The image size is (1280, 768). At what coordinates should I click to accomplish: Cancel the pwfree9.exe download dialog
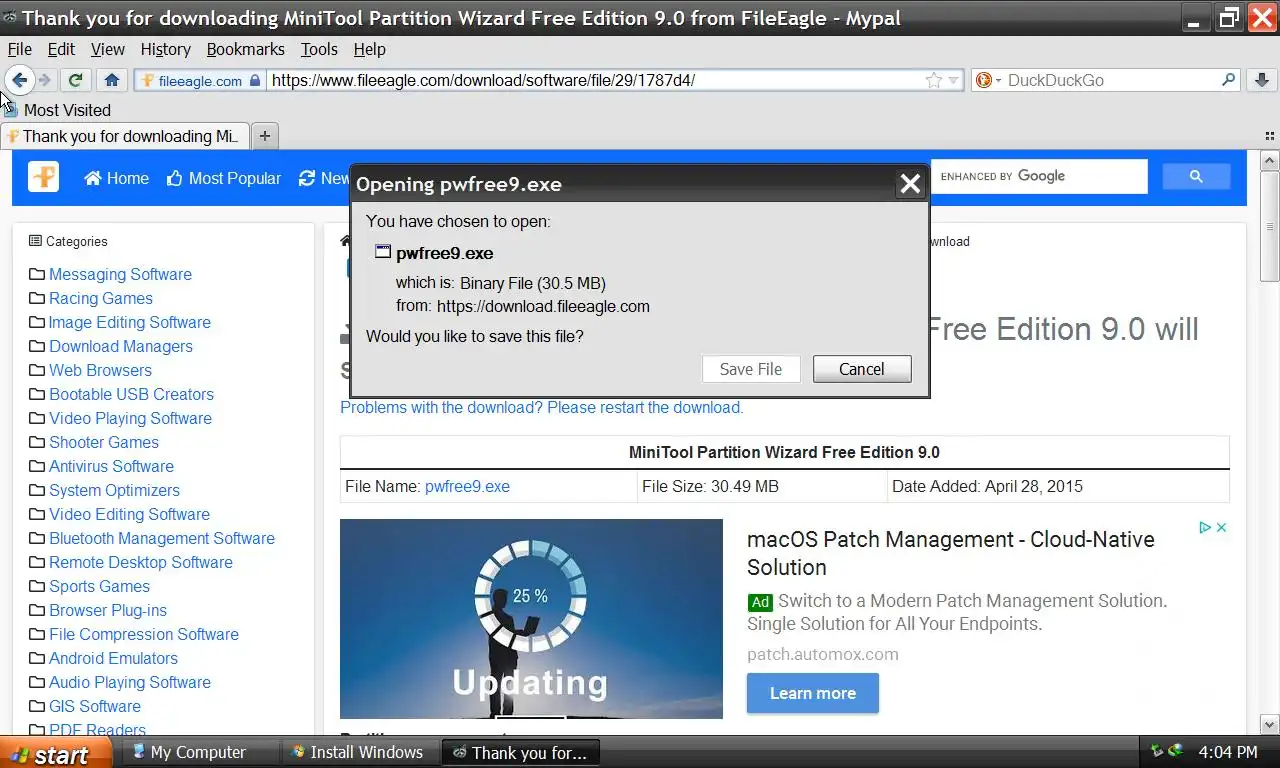[862, 369]
